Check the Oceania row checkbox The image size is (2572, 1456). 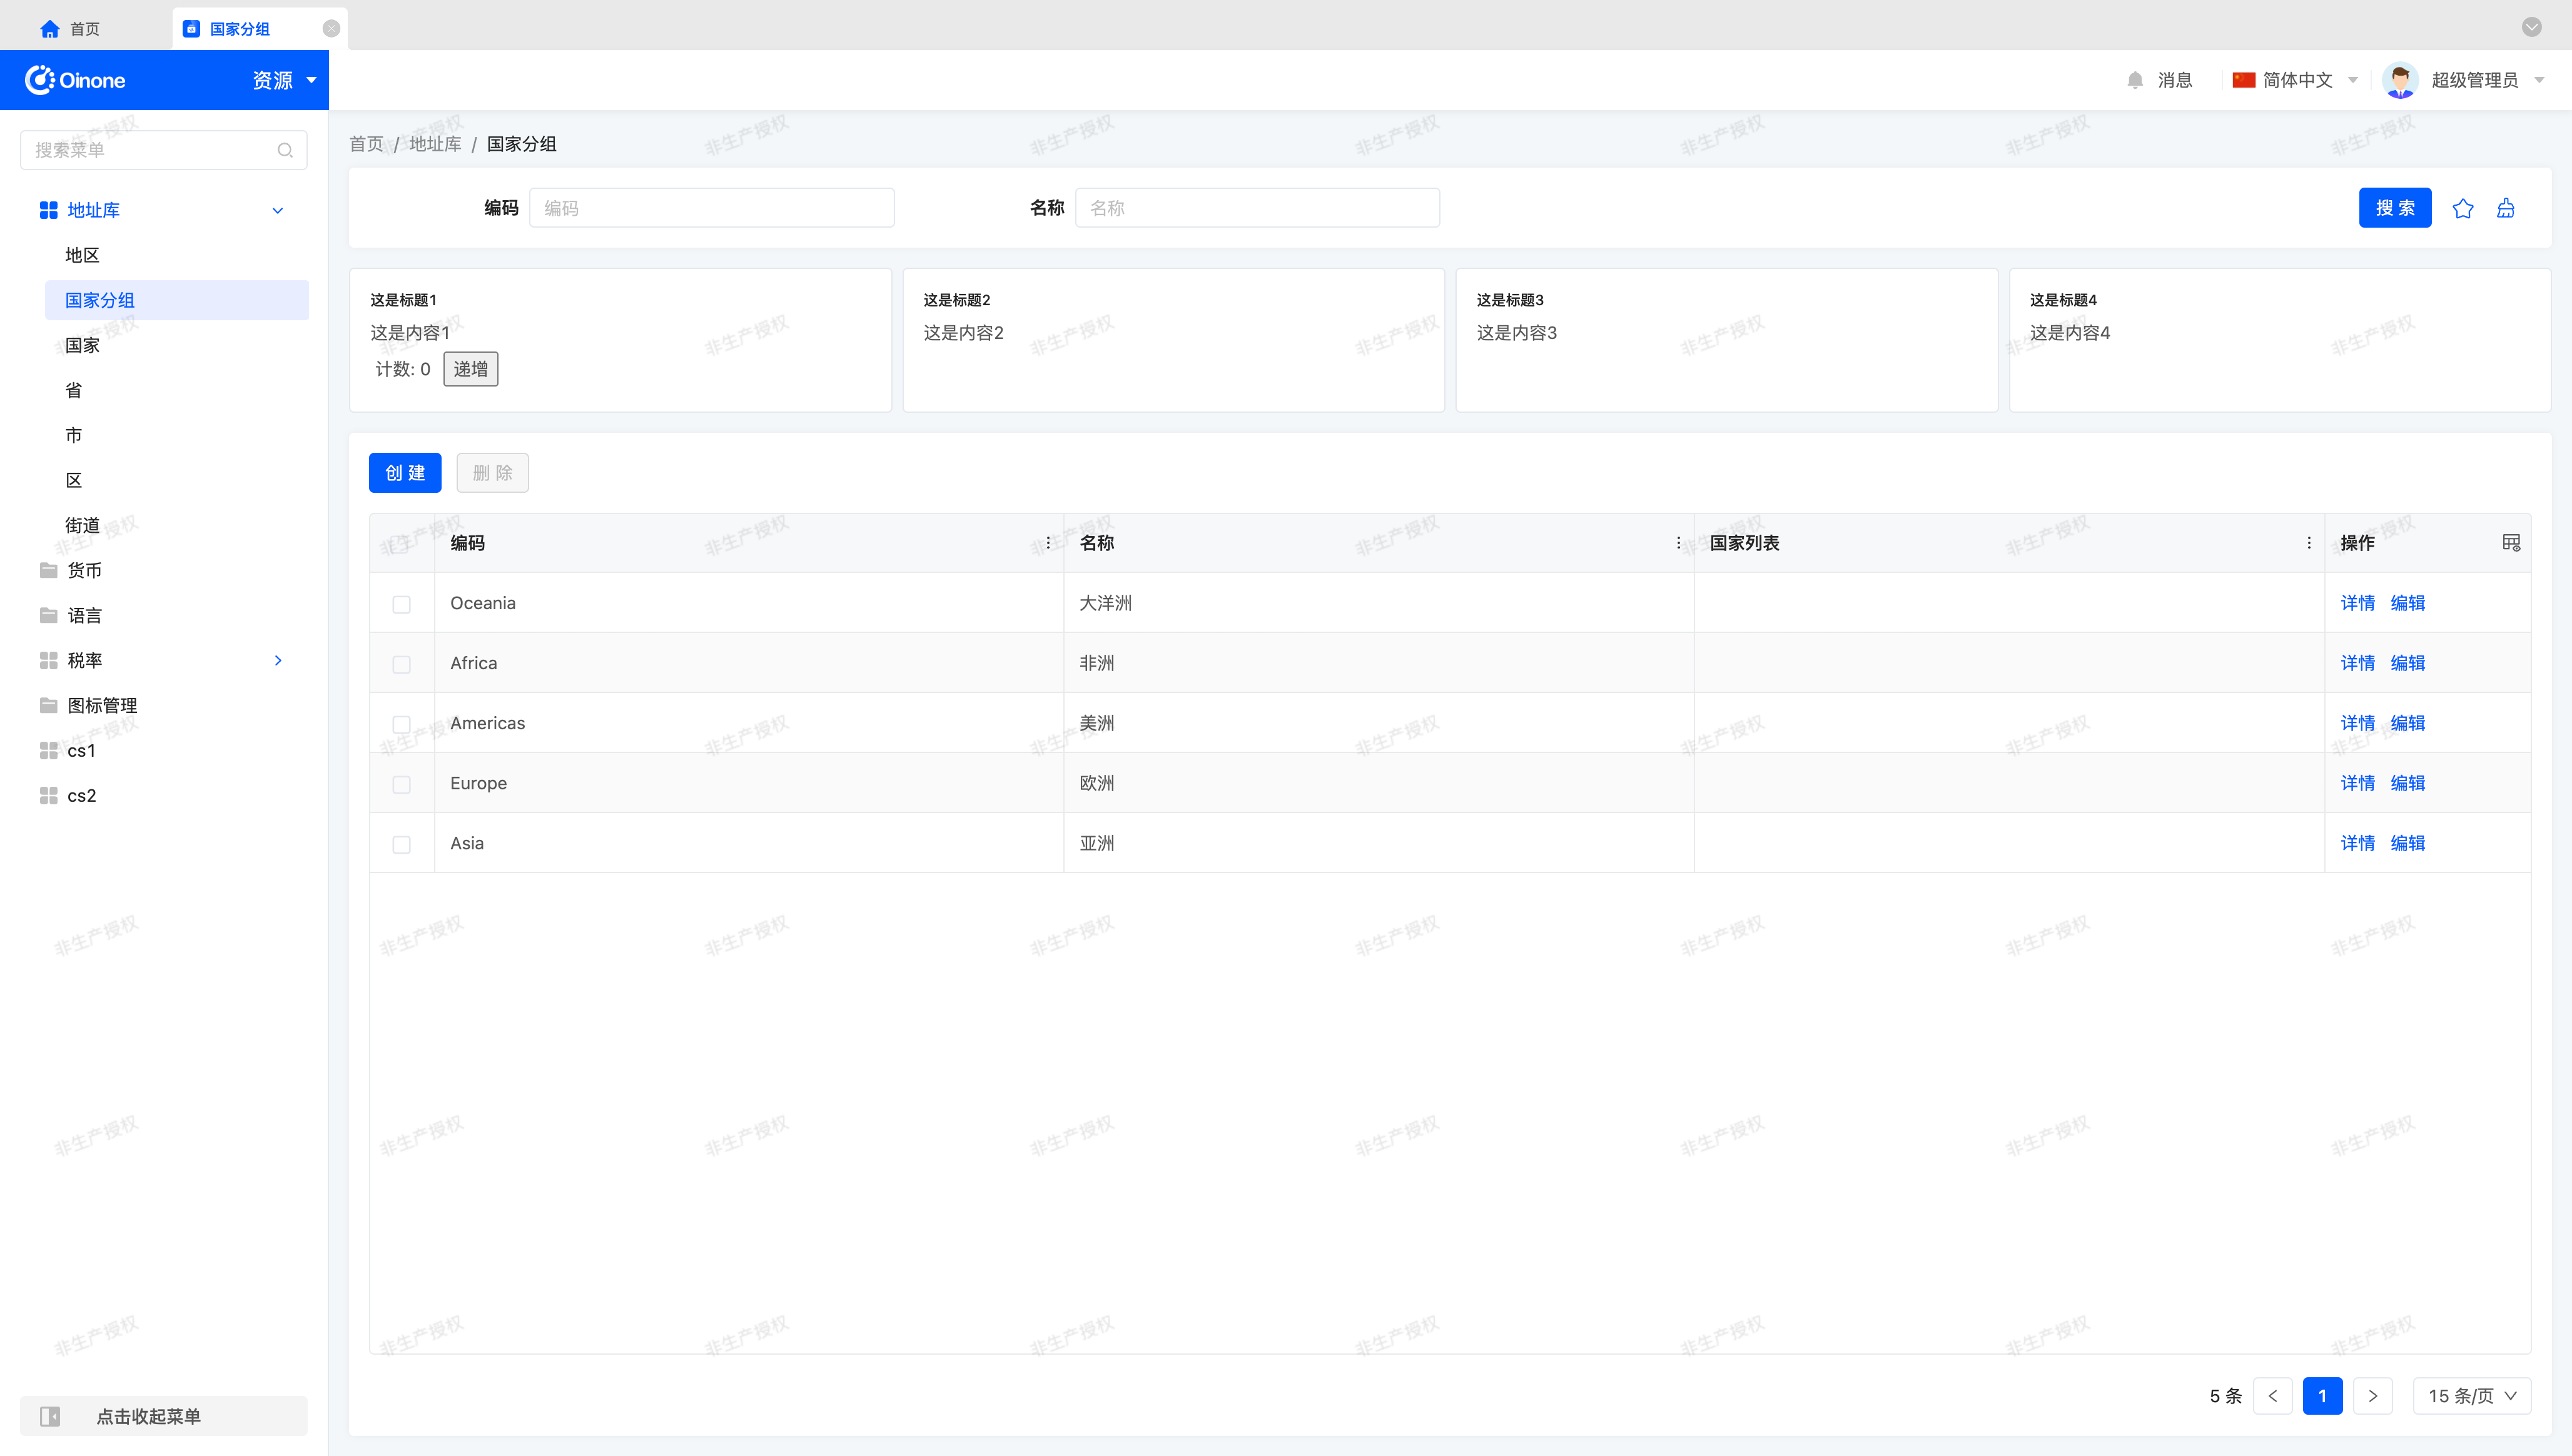pyautogui.click(x=402, y=604)
